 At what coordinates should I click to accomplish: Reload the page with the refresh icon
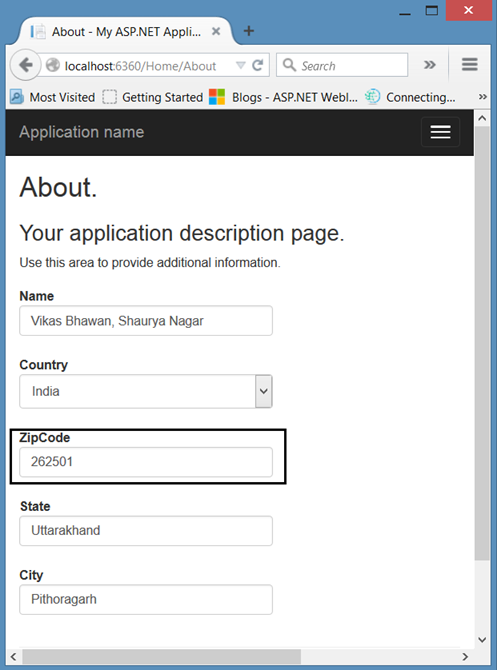tap(257, 65)
